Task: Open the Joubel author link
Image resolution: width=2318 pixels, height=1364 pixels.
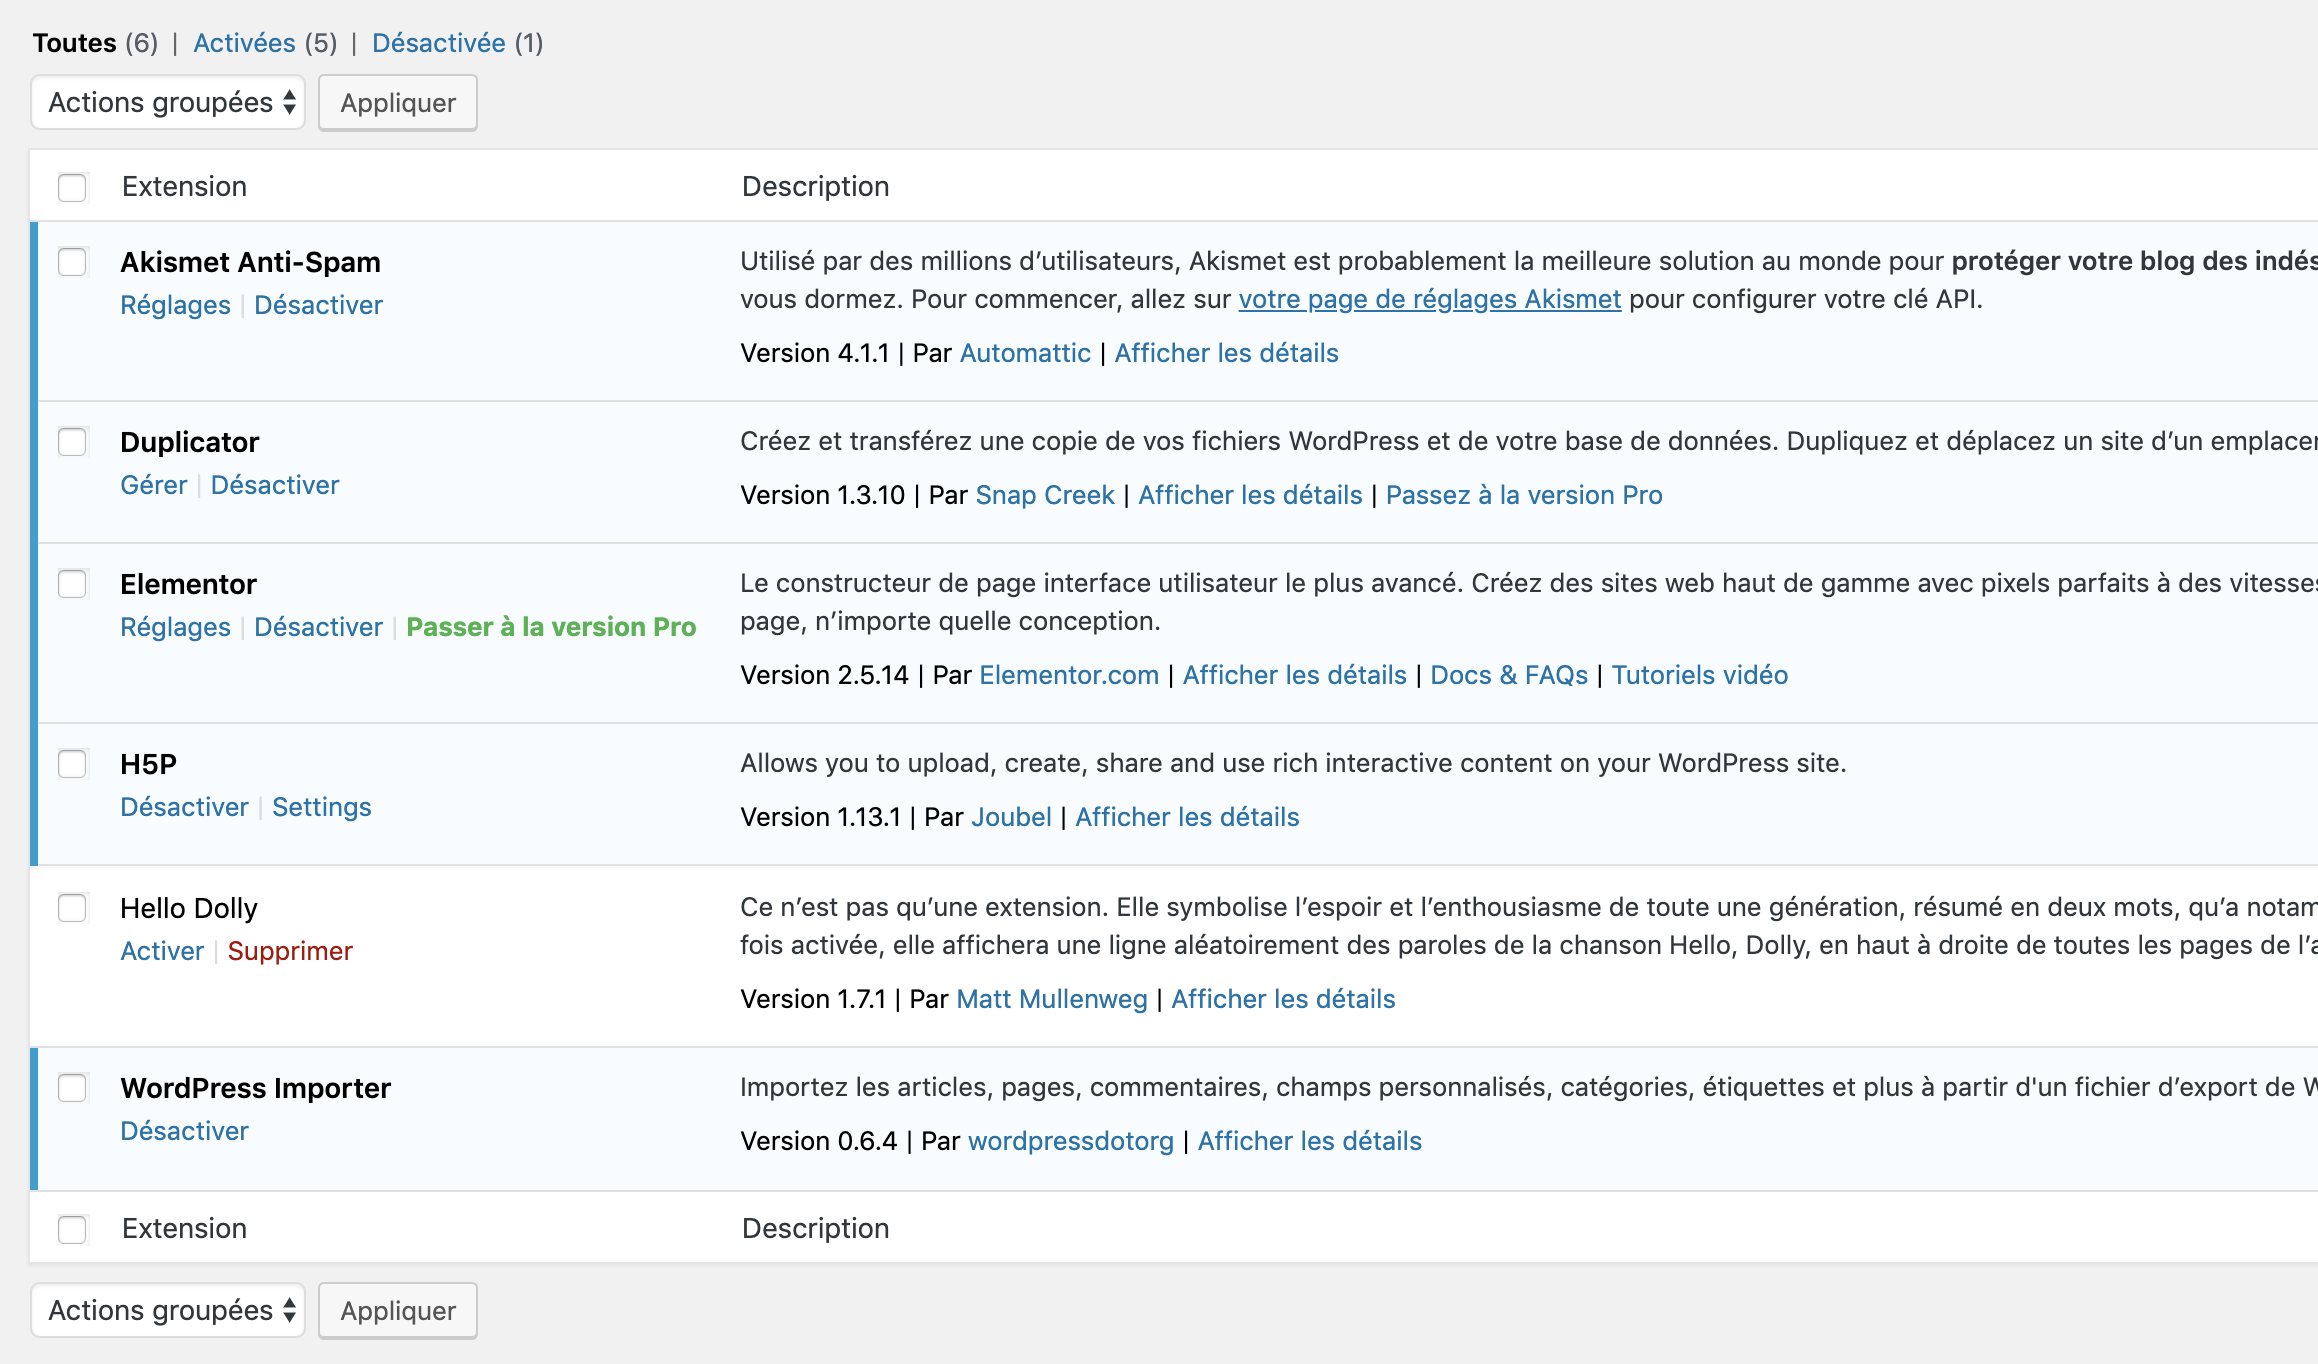Action: click(x=1011, y=817)
